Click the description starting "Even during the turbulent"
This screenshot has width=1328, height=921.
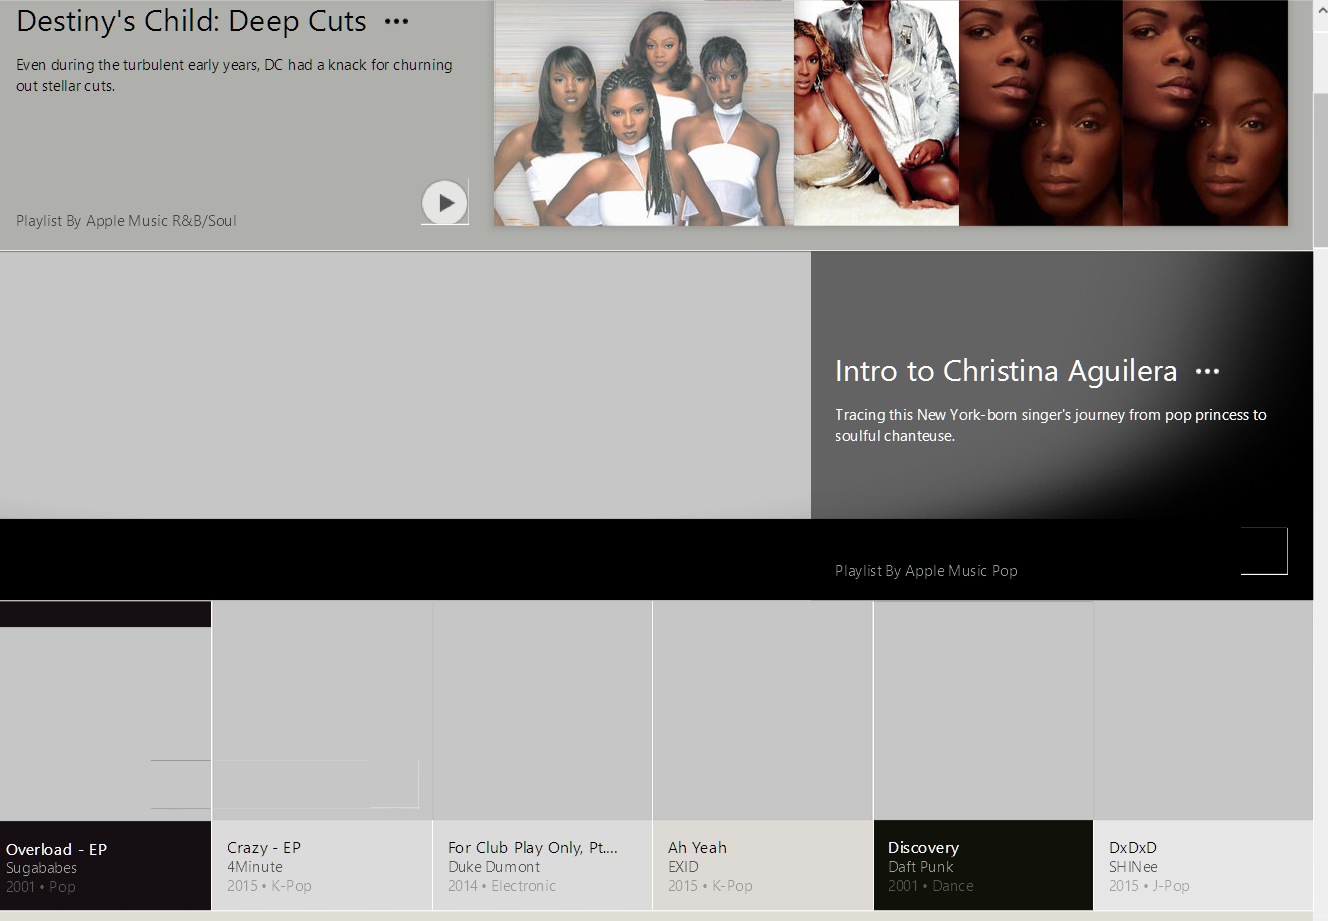(234, 75)
